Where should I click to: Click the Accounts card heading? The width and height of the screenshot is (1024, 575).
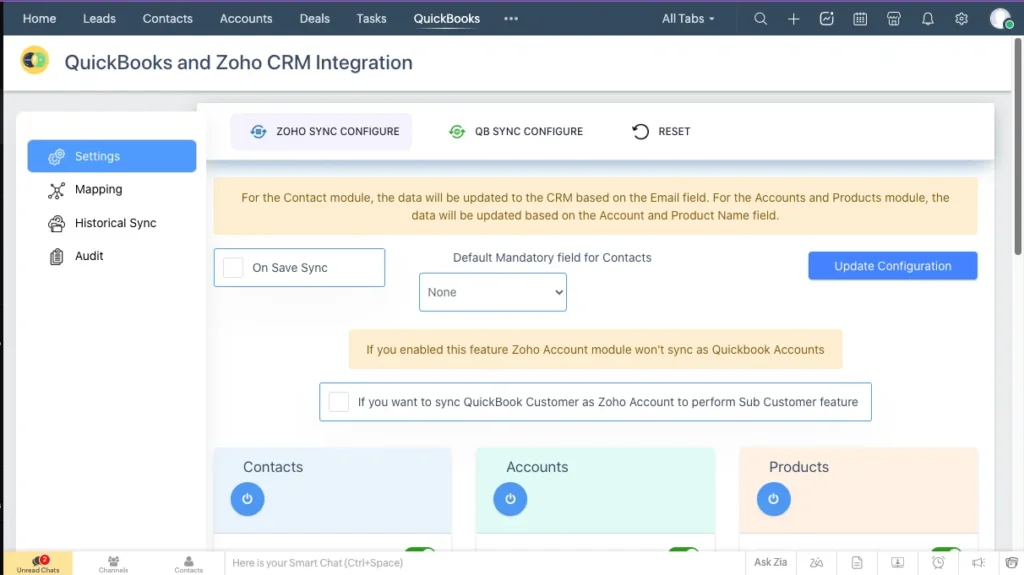(537, 467)
